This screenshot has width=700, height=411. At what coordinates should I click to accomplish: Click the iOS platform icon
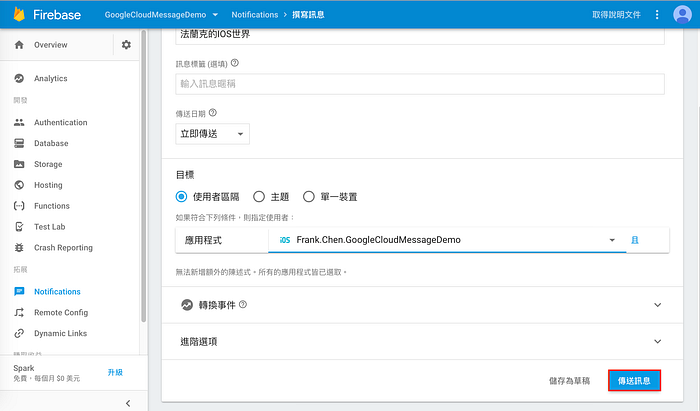coord(285,240)
